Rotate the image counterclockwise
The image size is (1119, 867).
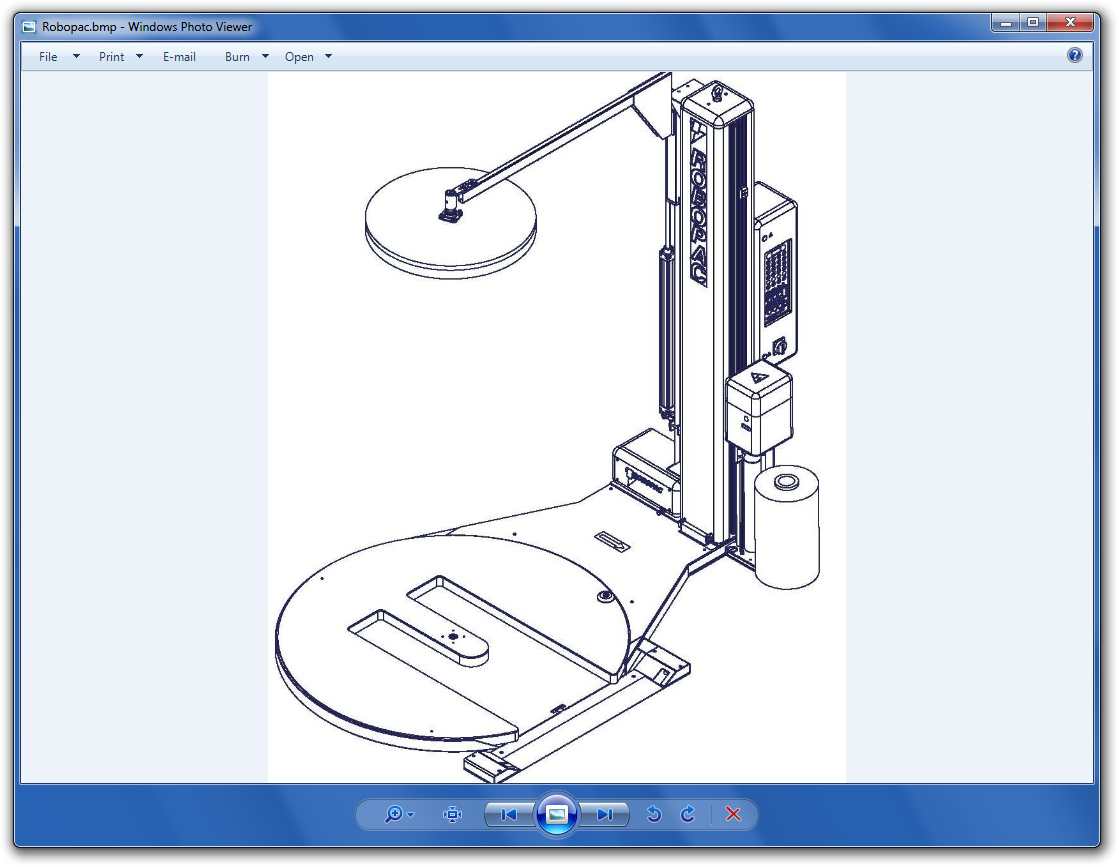click(654, 815)
